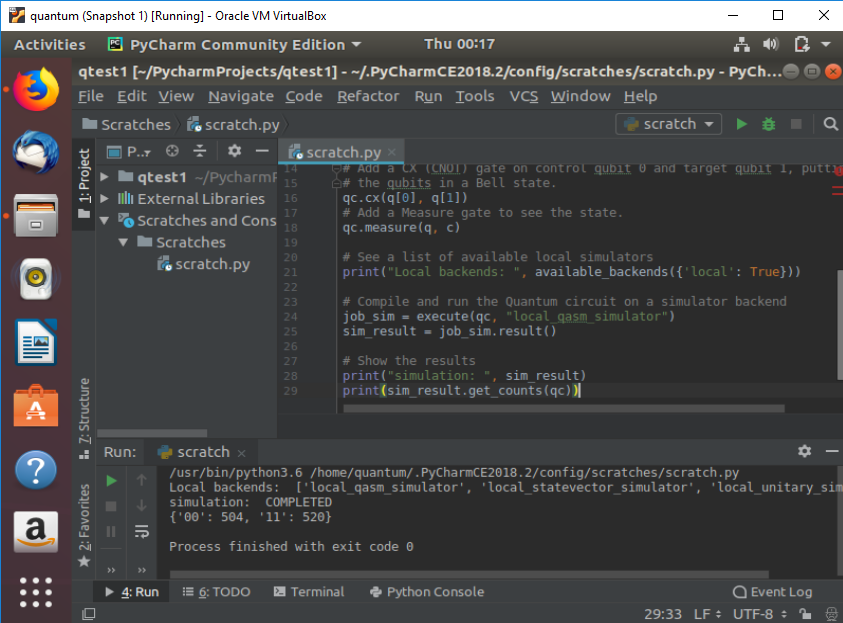Viewport: 843px width, 623px height.
Task: Click the editor horizontal scrollbar
Action: click(563, 409)
